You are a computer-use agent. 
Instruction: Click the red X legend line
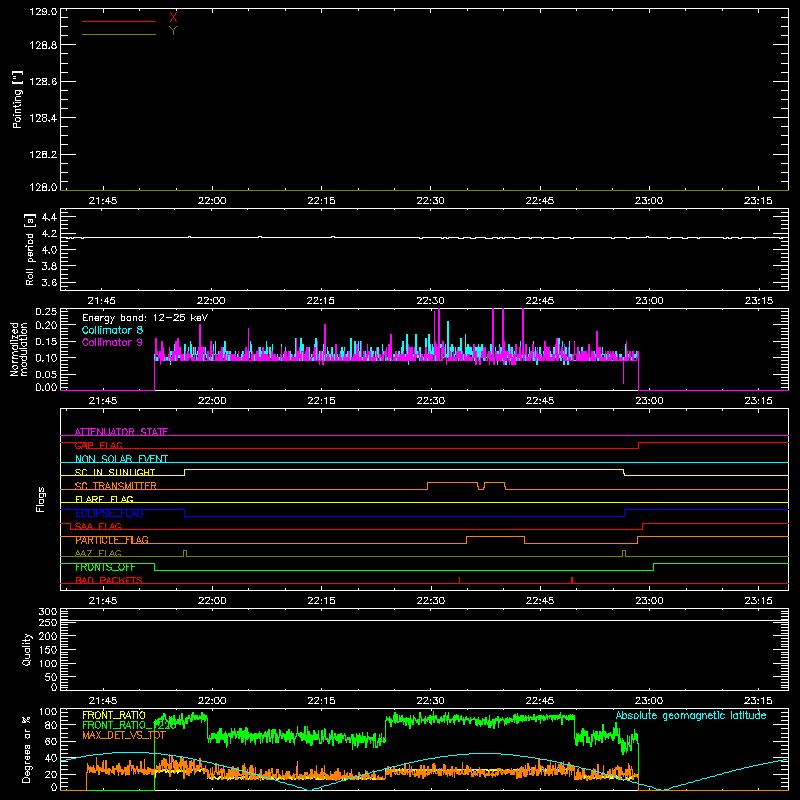coord(119,21)
